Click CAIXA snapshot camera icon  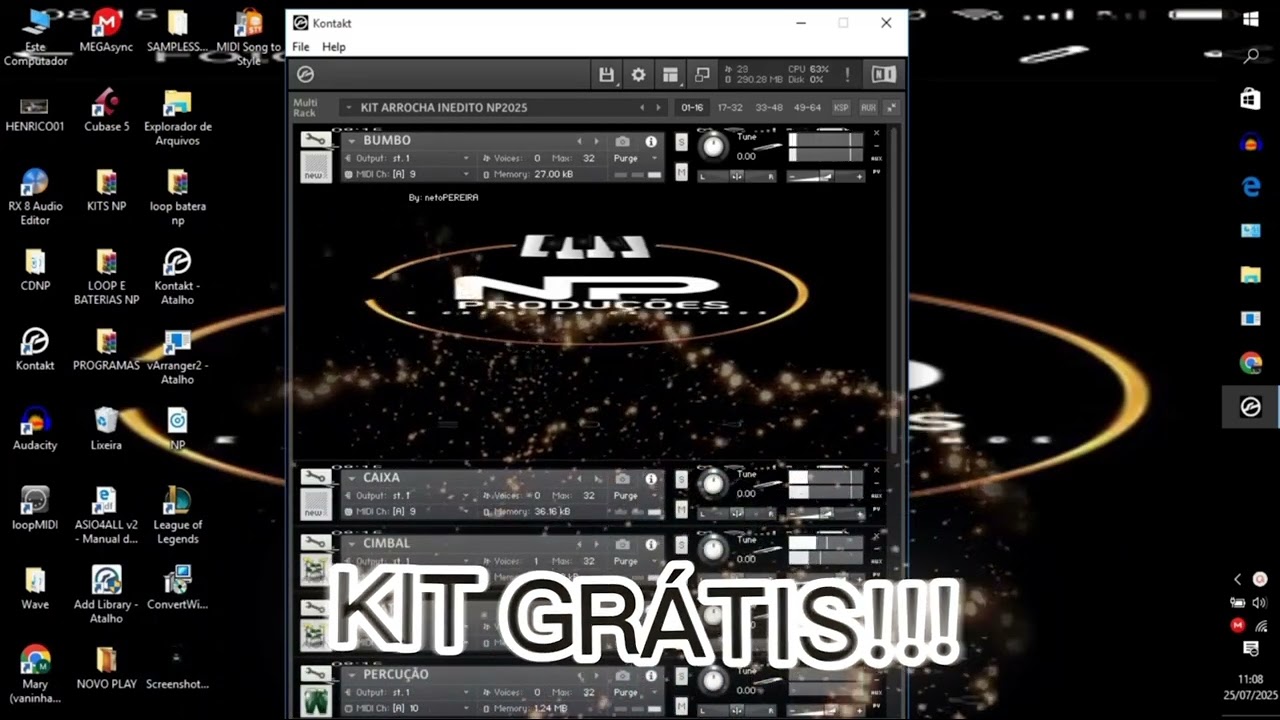pos(623,479)
